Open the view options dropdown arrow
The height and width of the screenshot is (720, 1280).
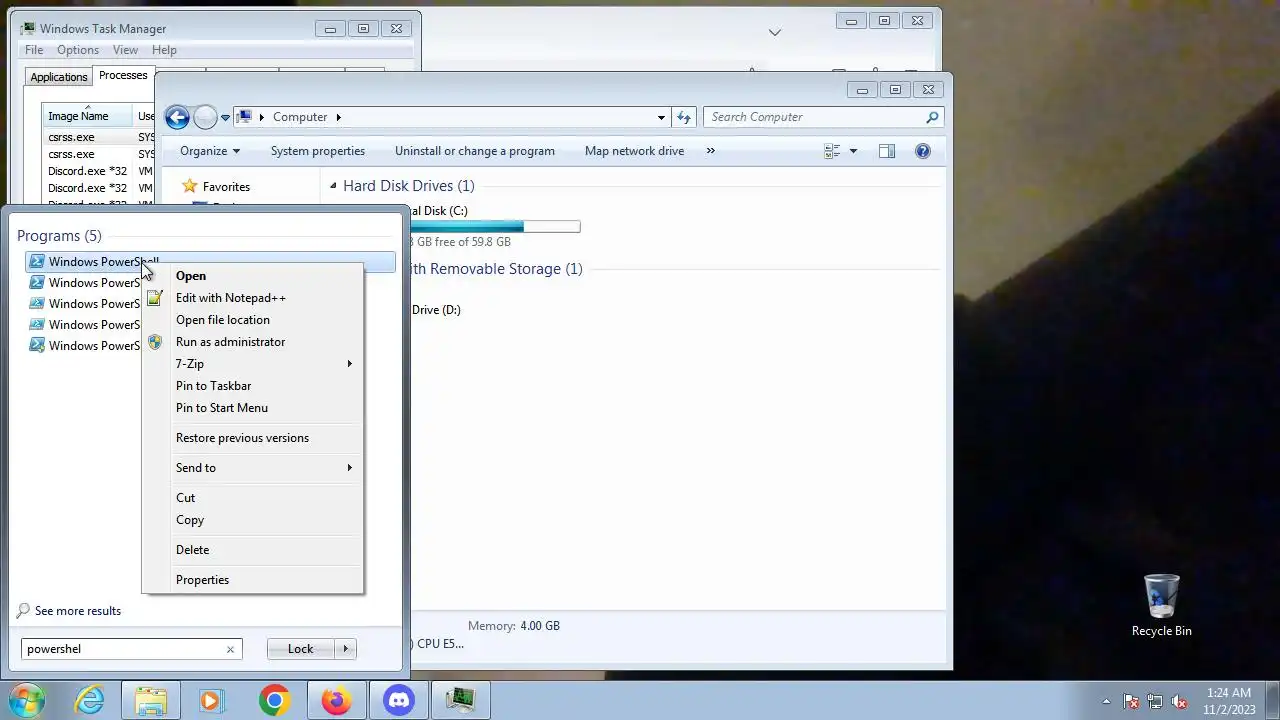click(x=853, y=151)
